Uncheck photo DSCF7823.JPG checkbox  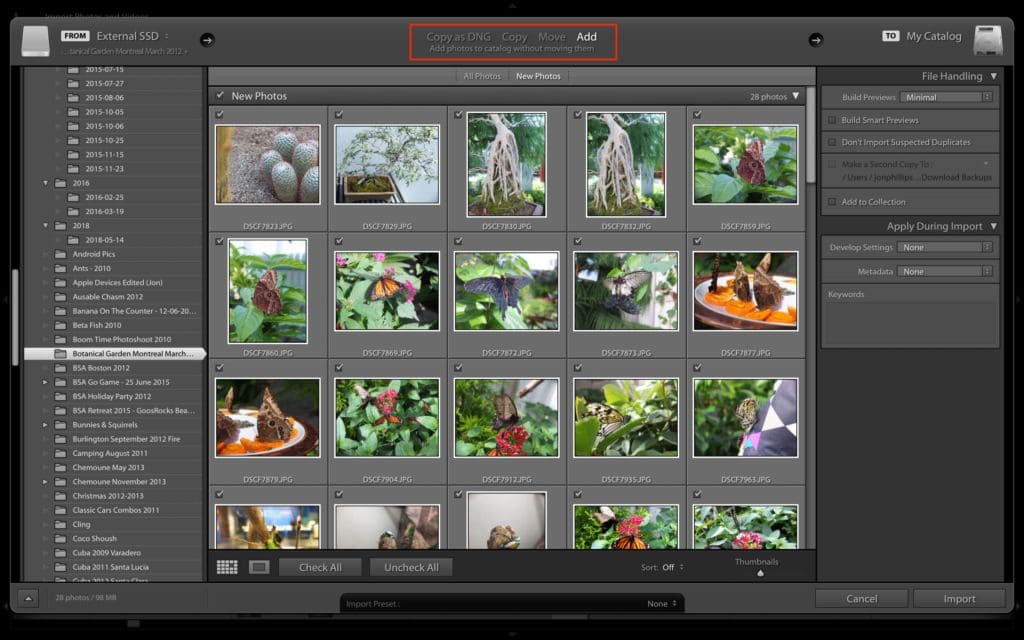pos(219,114)
